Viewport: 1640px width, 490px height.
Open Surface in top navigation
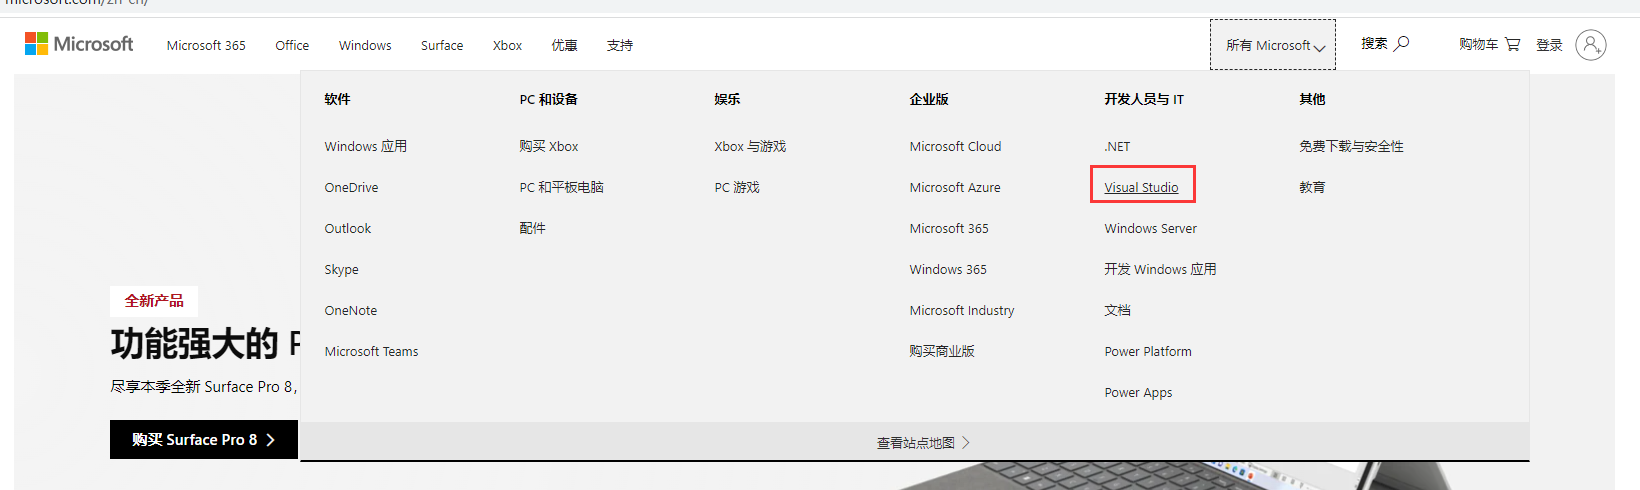442,45
